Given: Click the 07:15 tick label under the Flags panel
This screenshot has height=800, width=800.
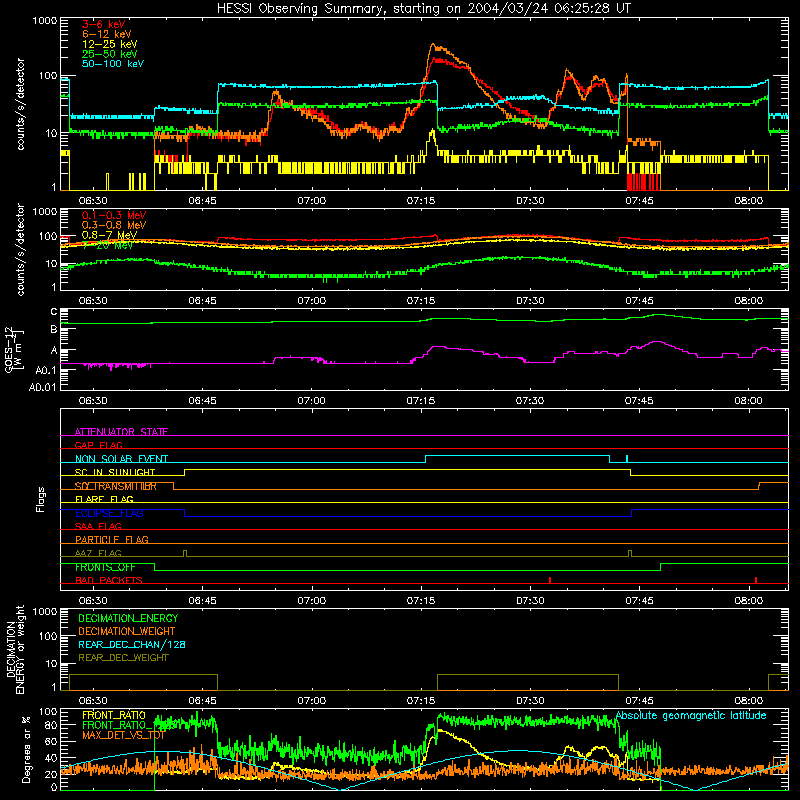Looking at the screenshot, I should click(x=421, y=601).
